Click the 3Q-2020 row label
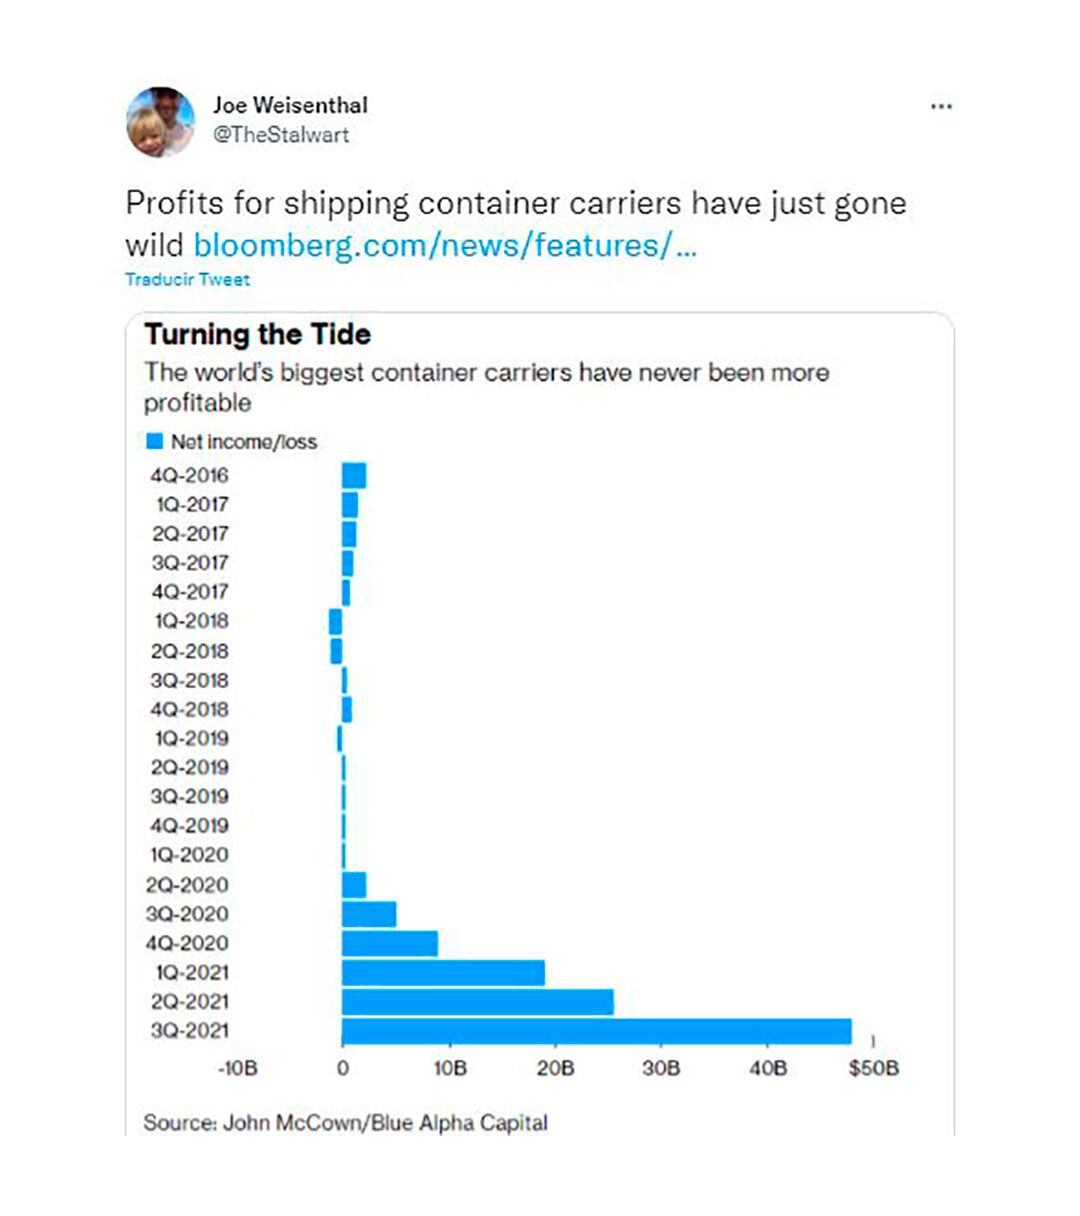Viewport: 1080px width, 1216px height. (190, 914)
